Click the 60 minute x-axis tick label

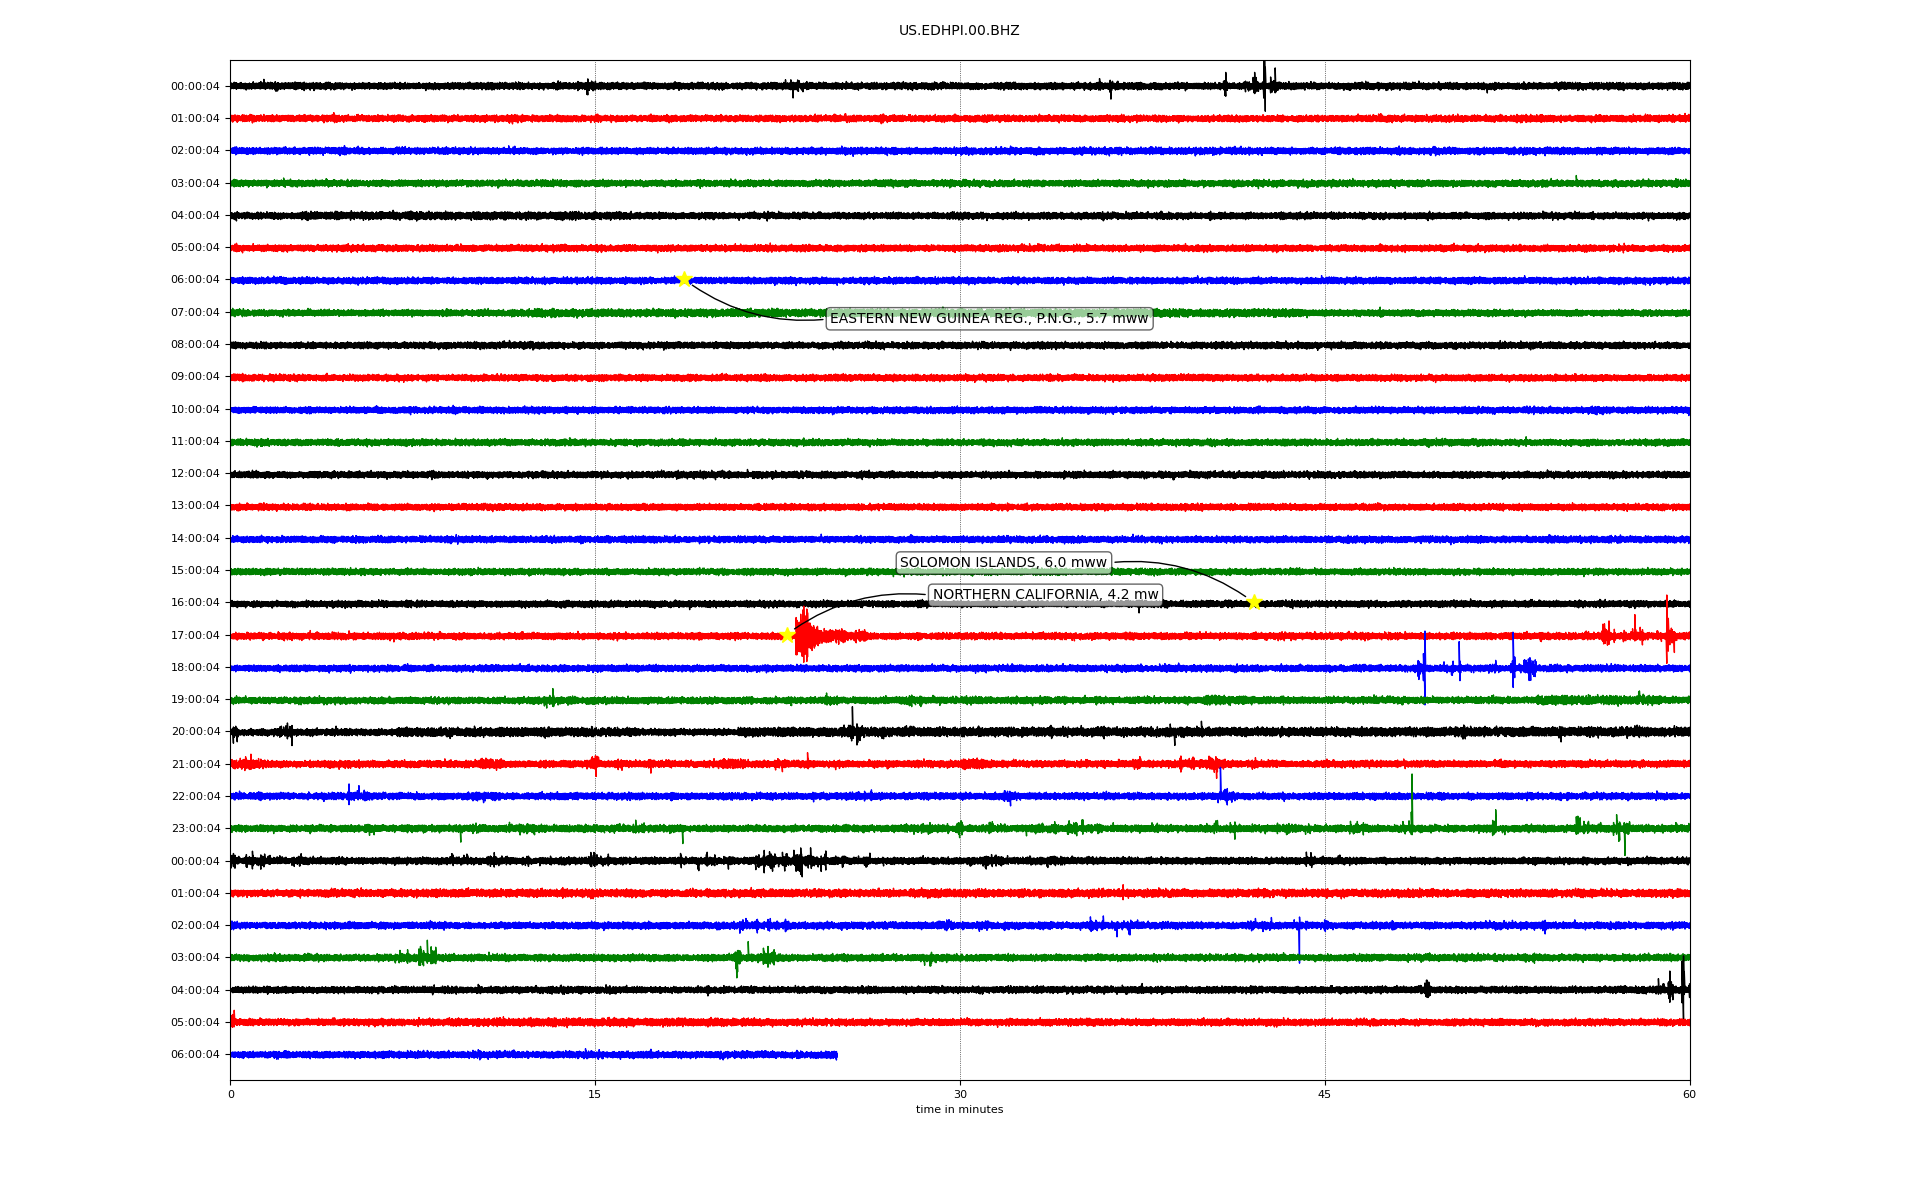tap(1689, 1094)
